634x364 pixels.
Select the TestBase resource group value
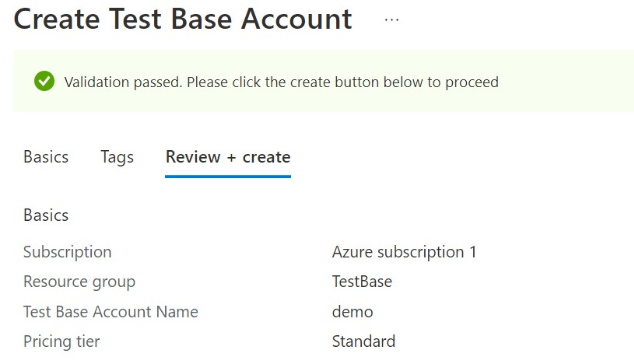[x=362, y=281]
